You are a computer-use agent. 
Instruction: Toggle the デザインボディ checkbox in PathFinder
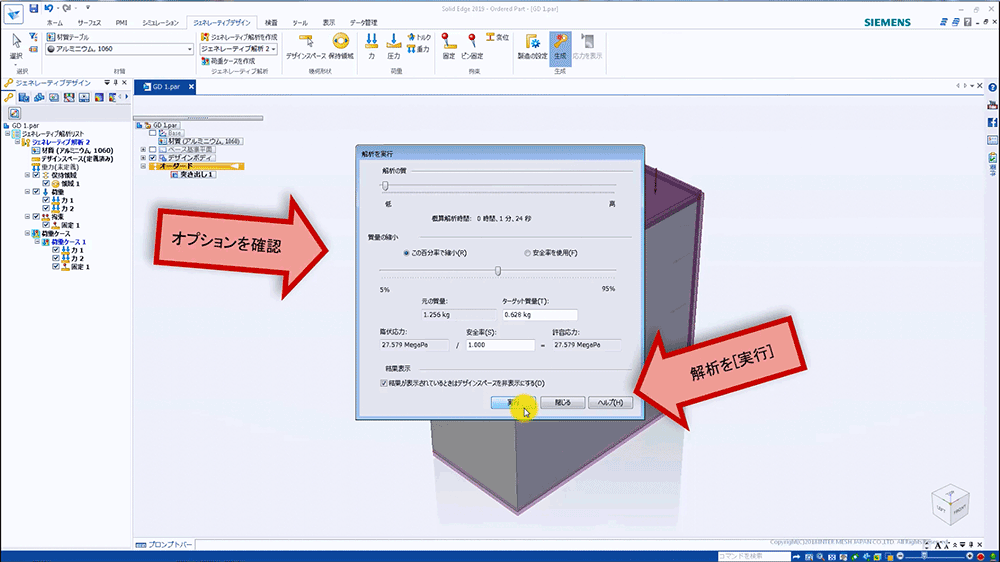coord(152,158)
